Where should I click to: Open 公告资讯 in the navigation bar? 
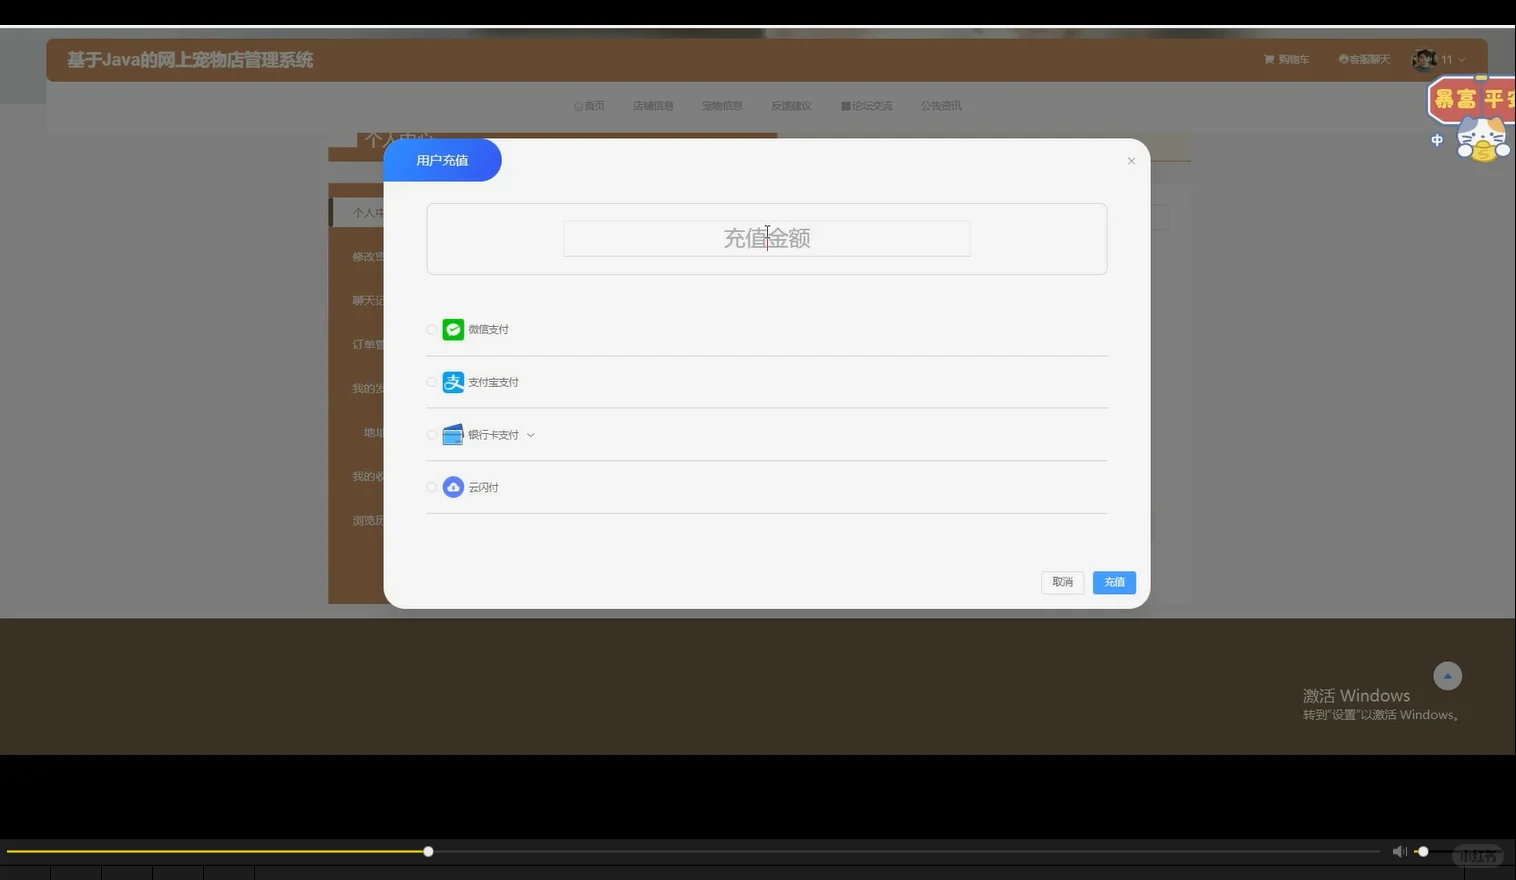click(941, 106)
